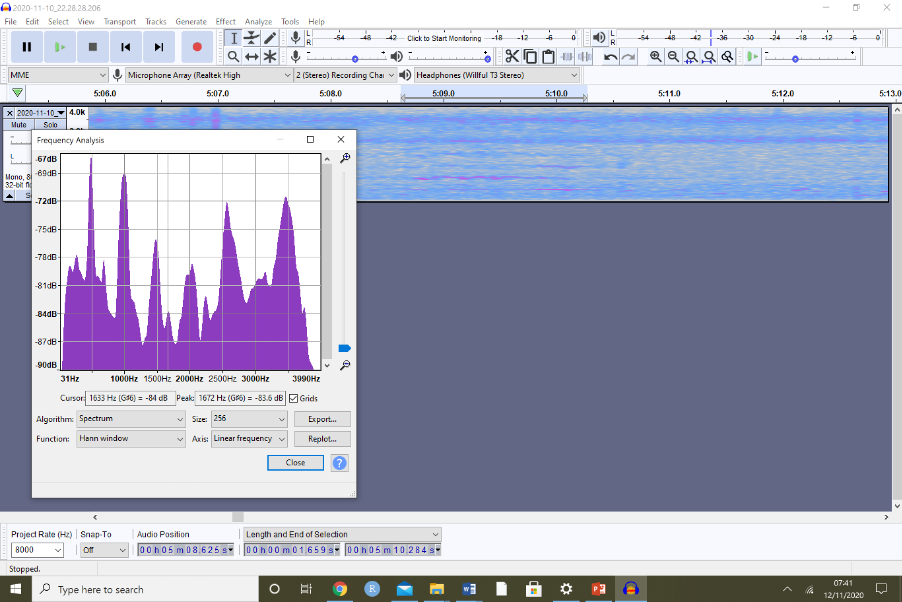Click the Windows Start button
Viewport: 902px width, 602px height.
15,589
